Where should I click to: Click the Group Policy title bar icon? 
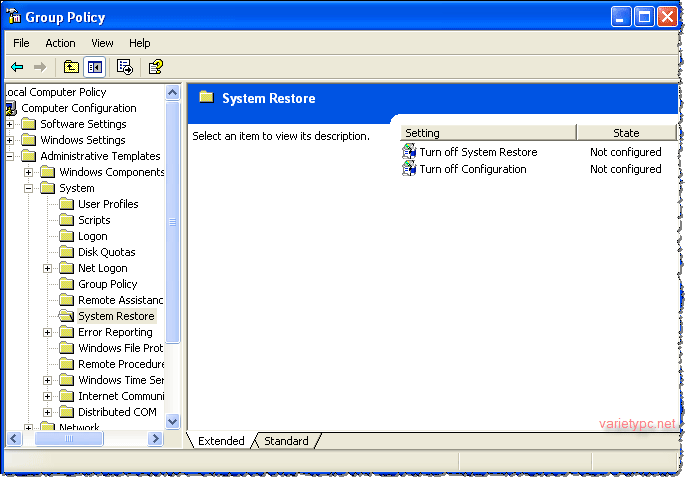(13, 16)
